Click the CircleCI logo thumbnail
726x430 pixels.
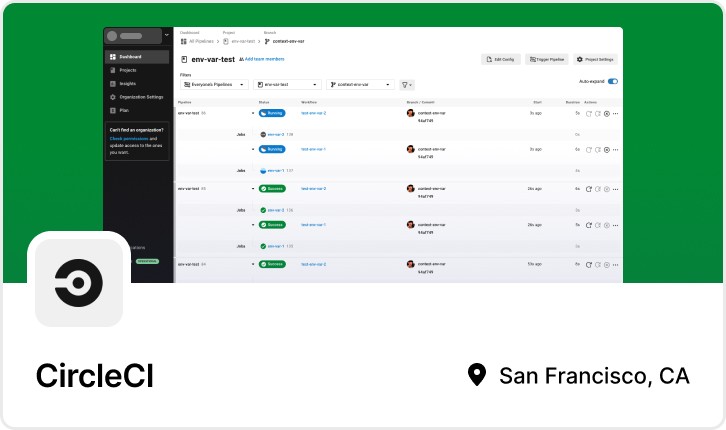coord(79,282)
